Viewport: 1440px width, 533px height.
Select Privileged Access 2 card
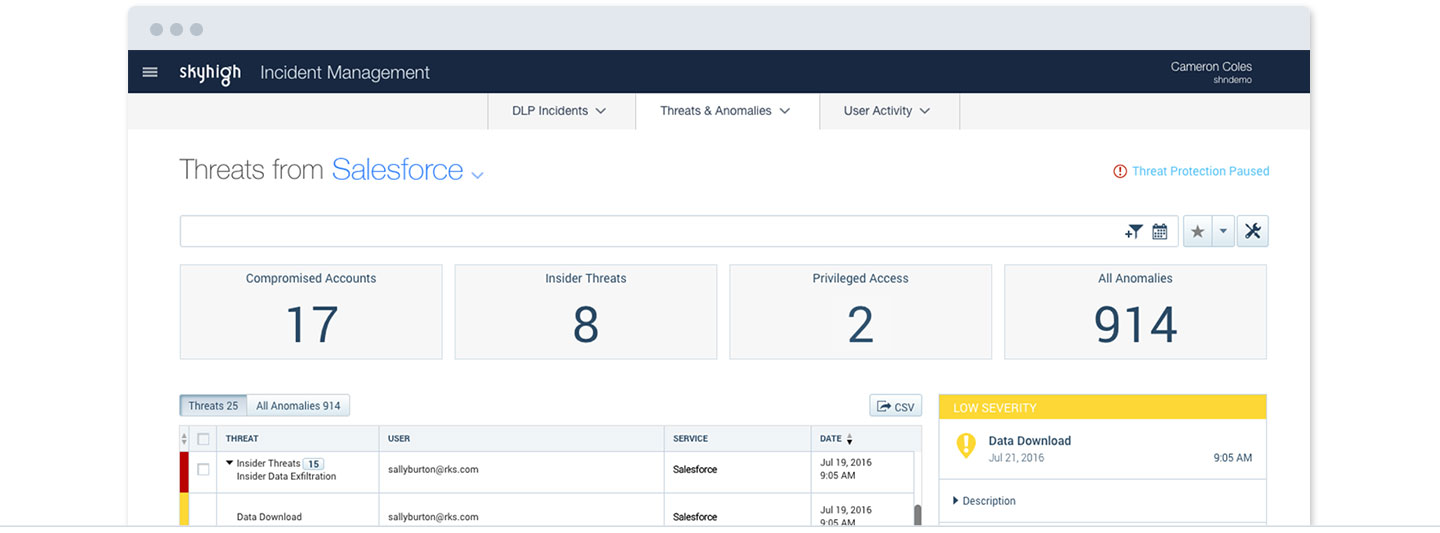861,312
